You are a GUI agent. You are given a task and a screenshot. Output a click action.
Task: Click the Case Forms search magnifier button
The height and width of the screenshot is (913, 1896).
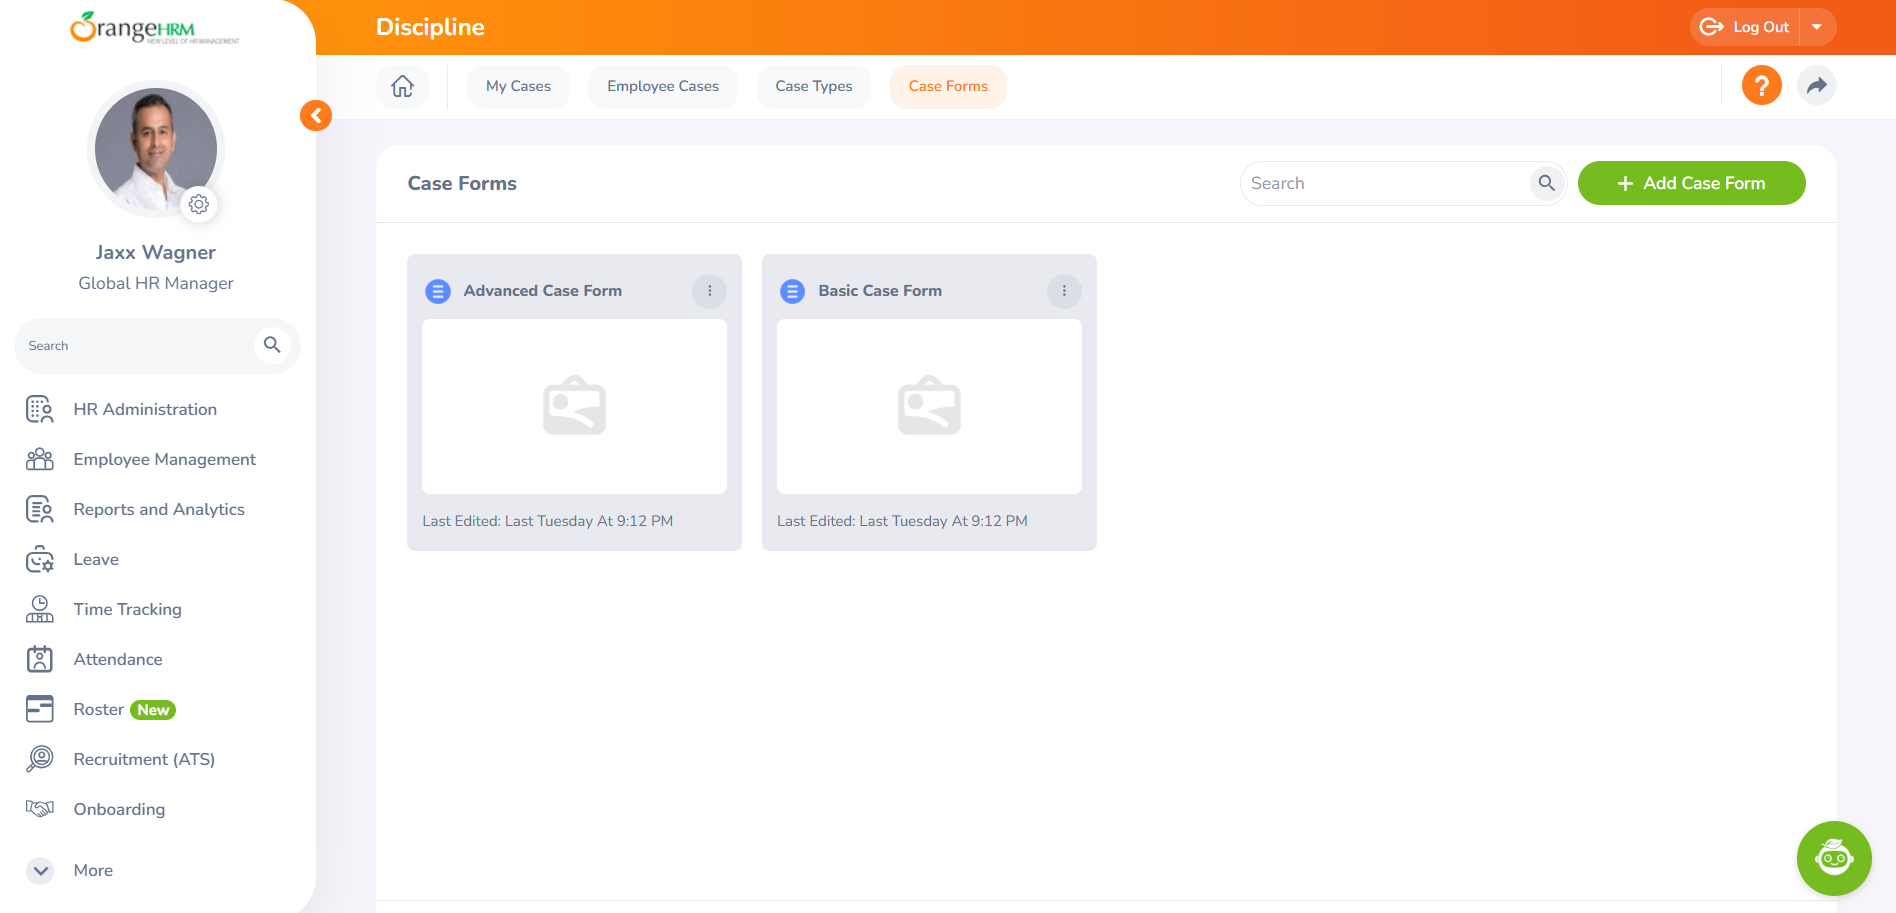coord(1546,183)
